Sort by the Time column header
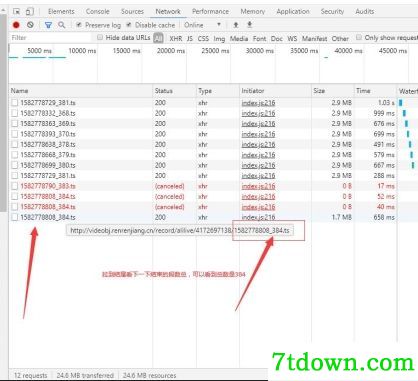This screenshot has height=381, width=418. click(x=375, y=91)
